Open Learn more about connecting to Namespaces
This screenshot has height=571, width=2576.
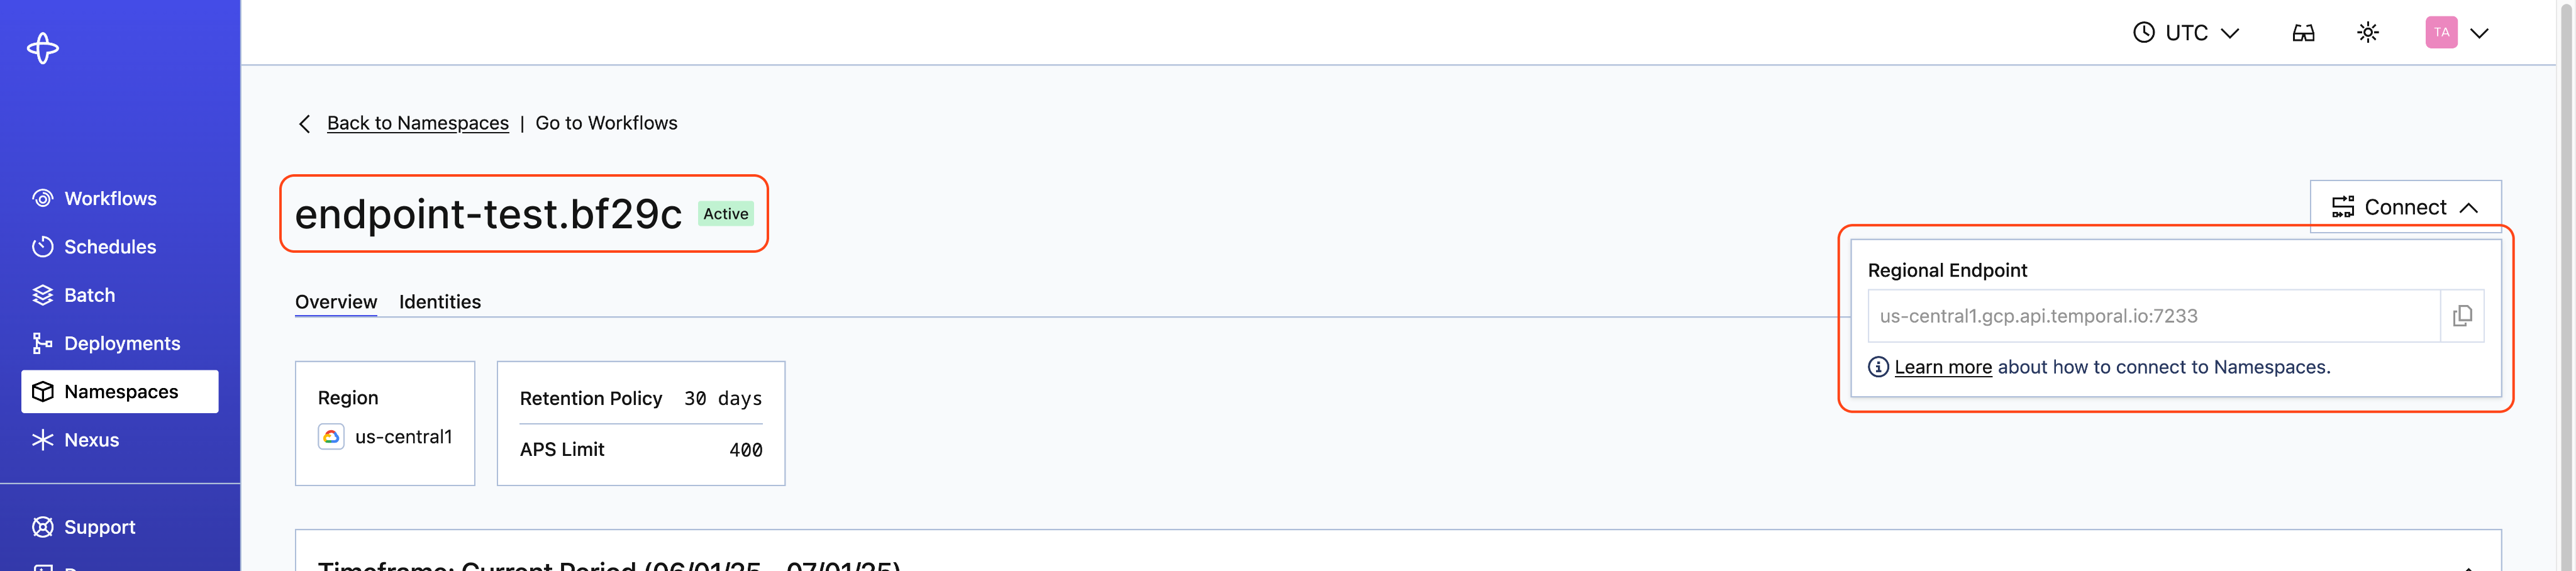(x=1943, y=367)
